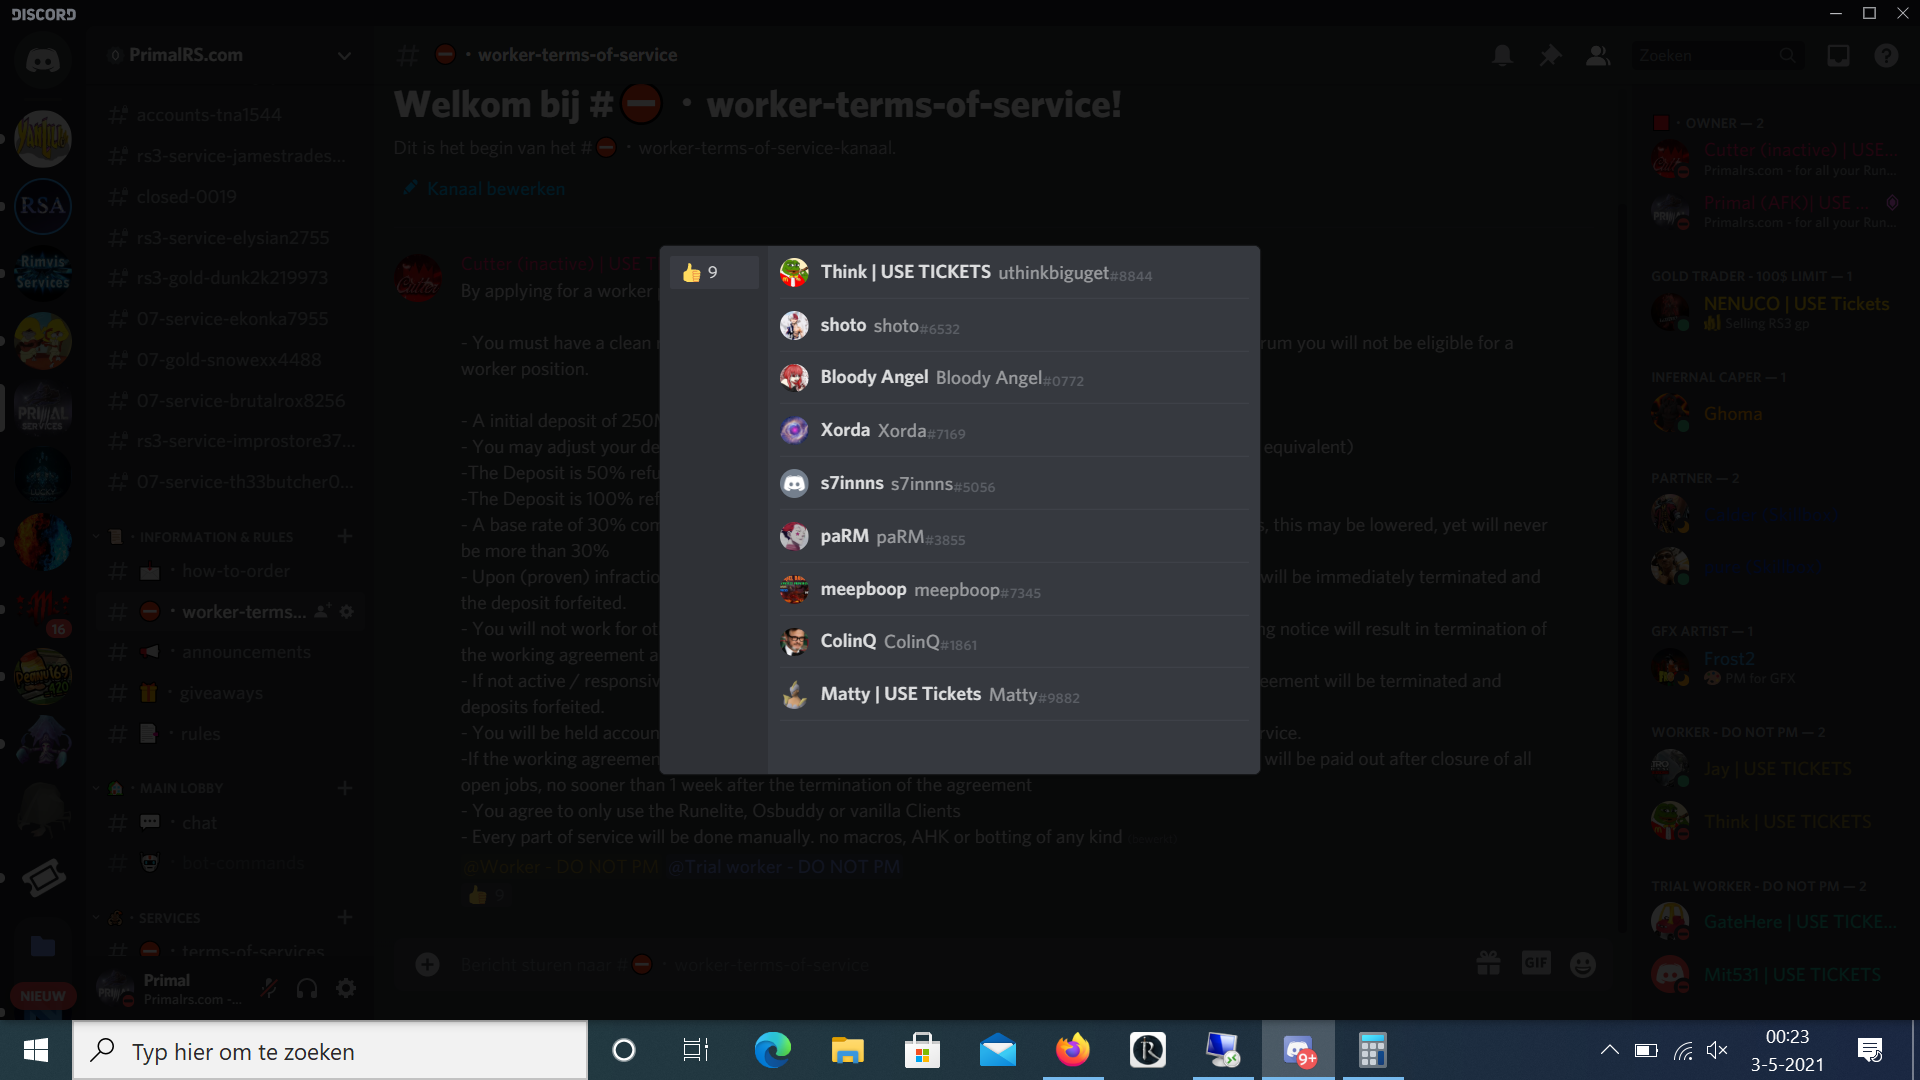Expand the PrimalRS.com server dropdown
This screenshot has width=1920, height=1080.
[343, 56]
